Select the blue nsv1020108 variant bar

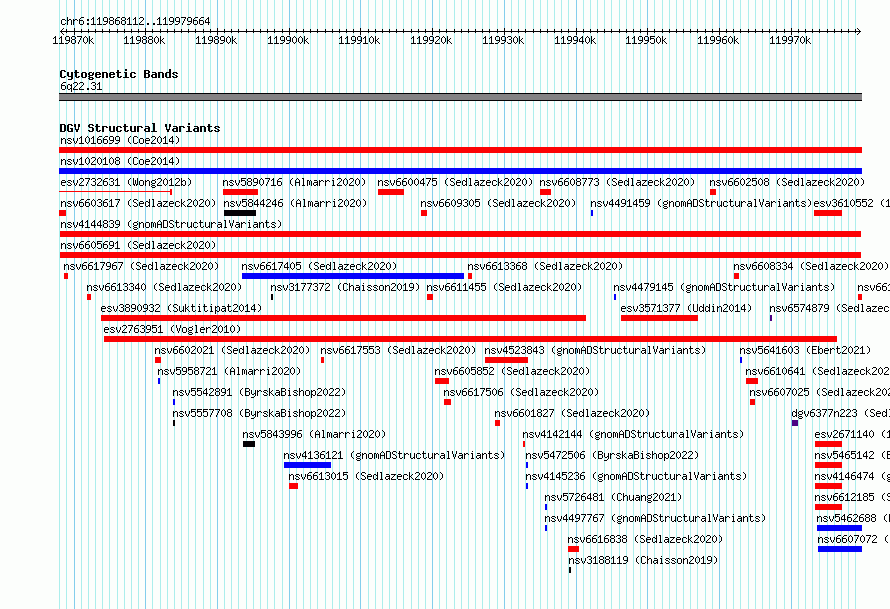460,171
